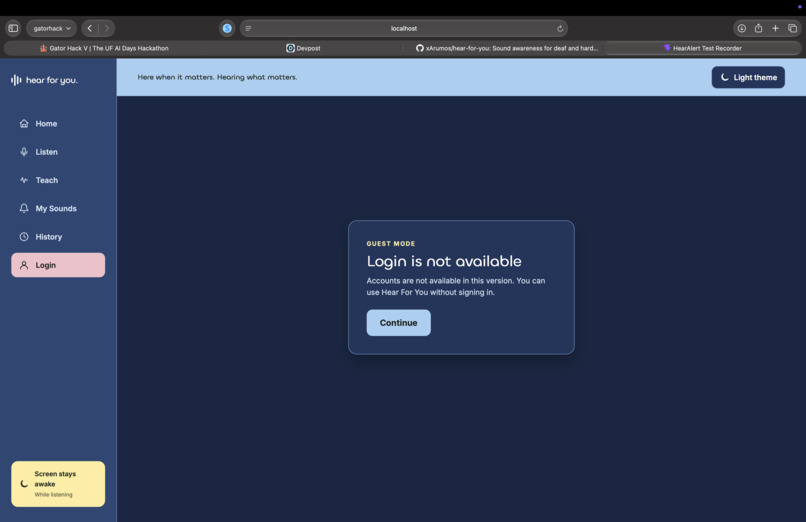
Task: Switch to the Devpost tab
Action: pyautogui.click(x=303, y=48)
